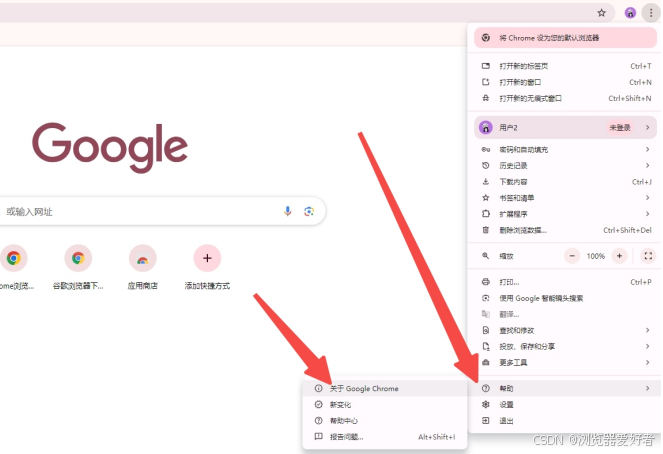
Task: Click the more tools toolbox icon
Action: coord(485,362)
